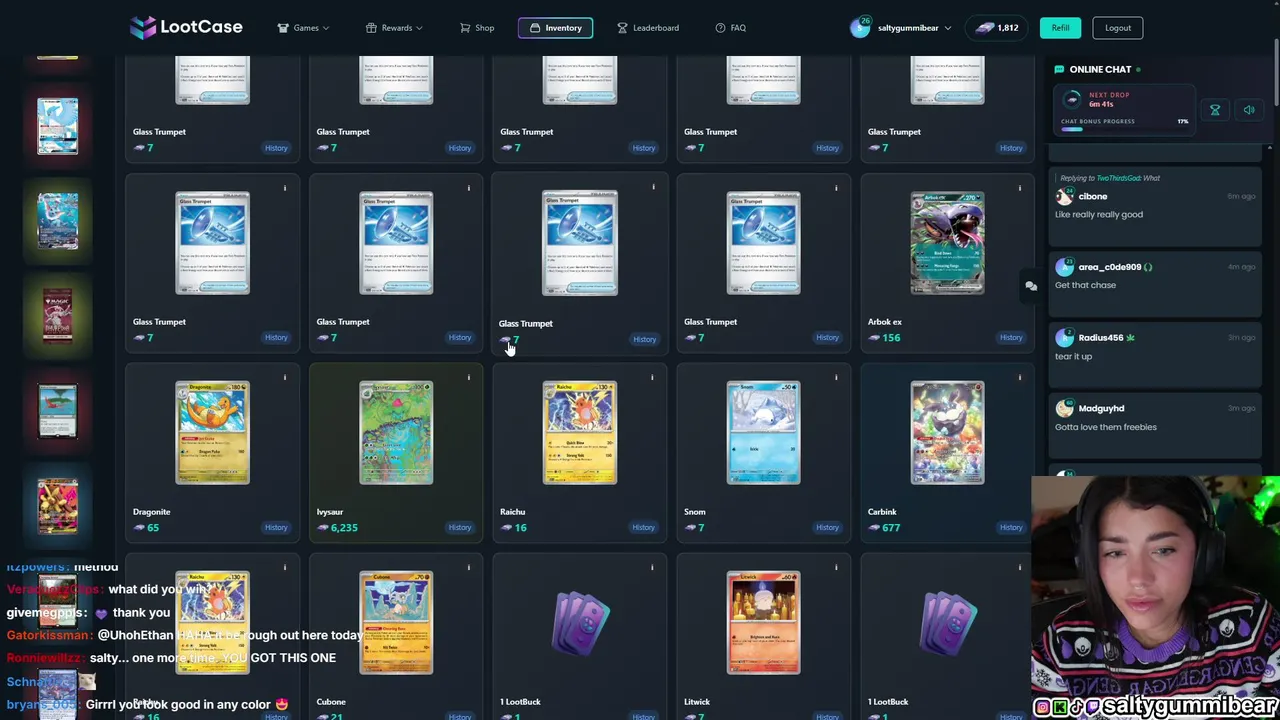Image resolution: width=1280 pixels, height=720 pixels.
Task: Click Radius456's chat avatar
Action: tap(1064, 338)
